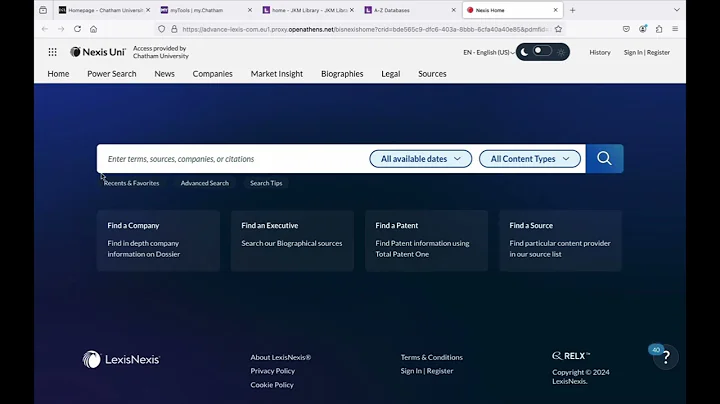
Task: Open the About LexisNexis footer link
Action: (x=281, y=357)
